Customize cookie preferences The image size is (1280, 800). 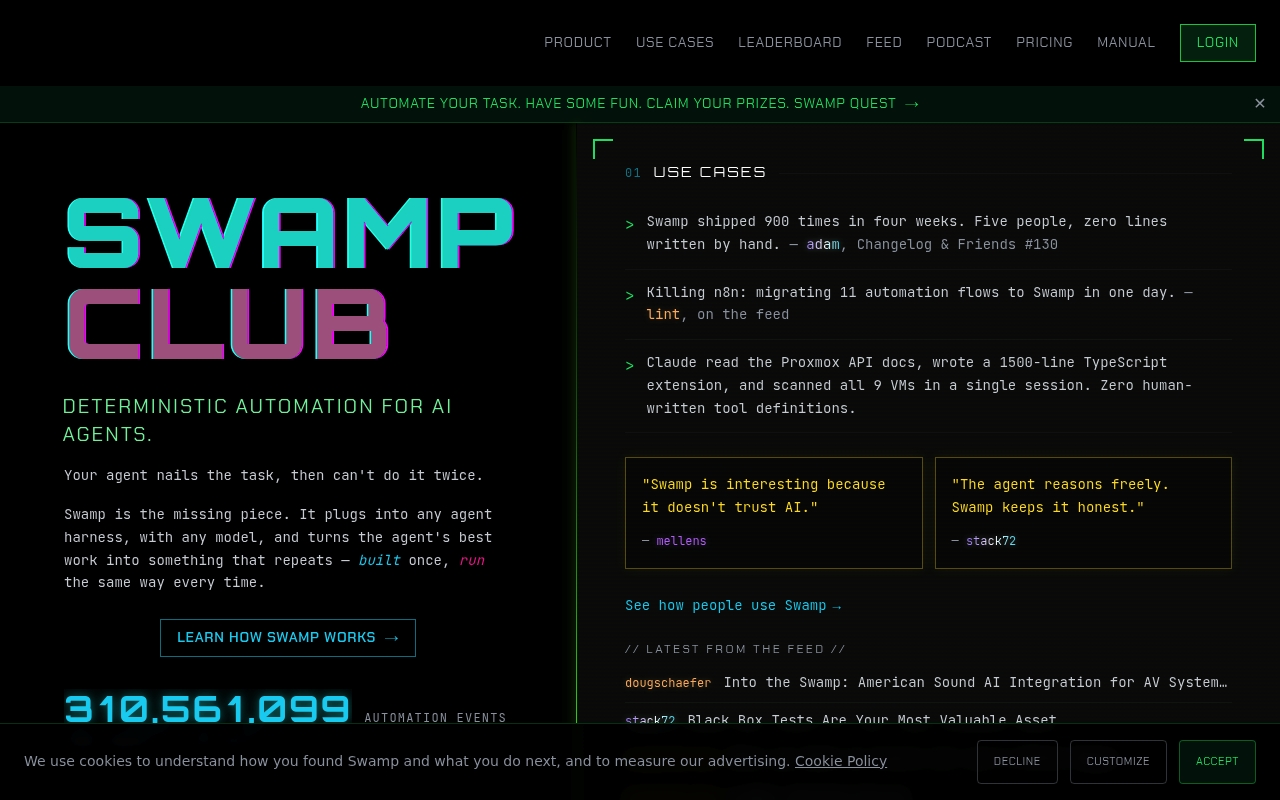click(1118, 762)
